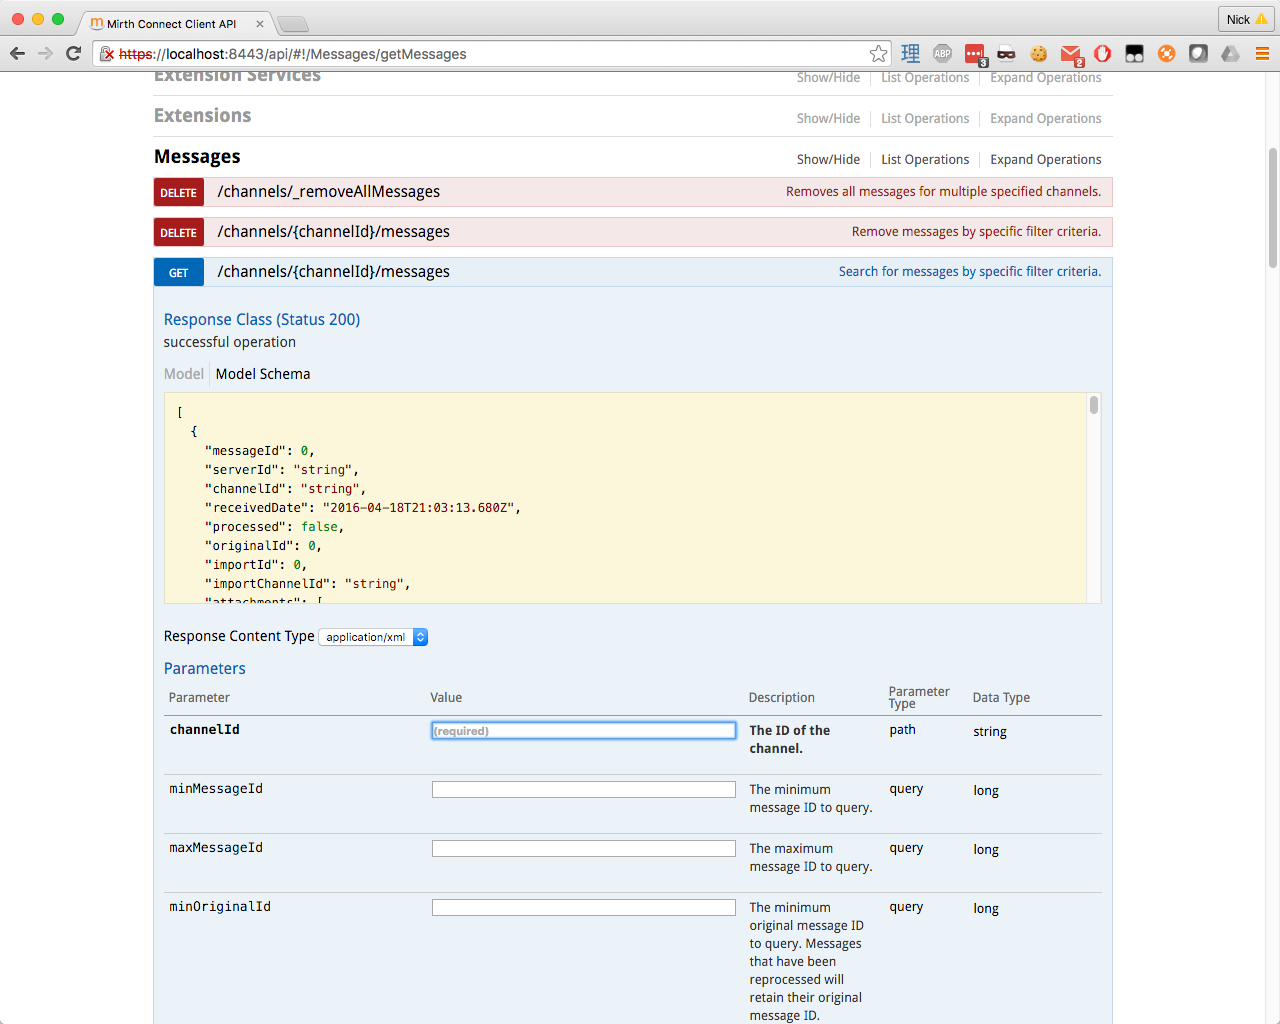
Task: Click Expand Operations for Messages
Action: [1046, 159]
